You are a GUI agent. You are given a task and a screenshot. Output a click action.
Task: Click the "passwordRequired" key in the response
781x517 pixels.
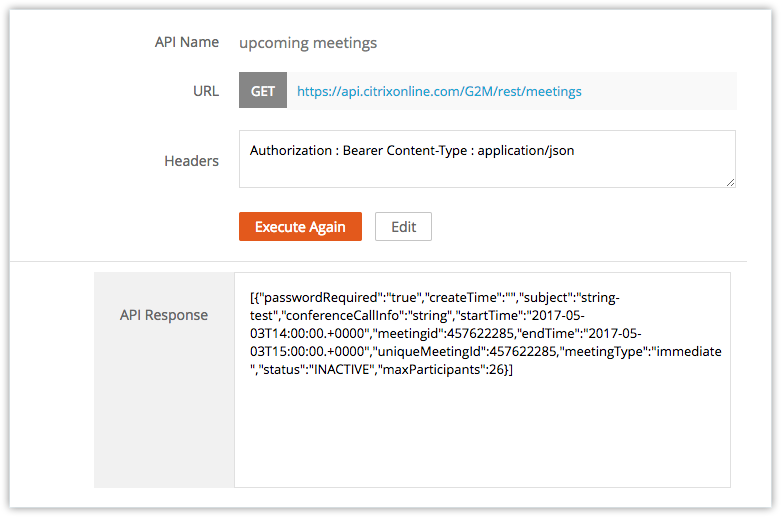click(319, 297)
